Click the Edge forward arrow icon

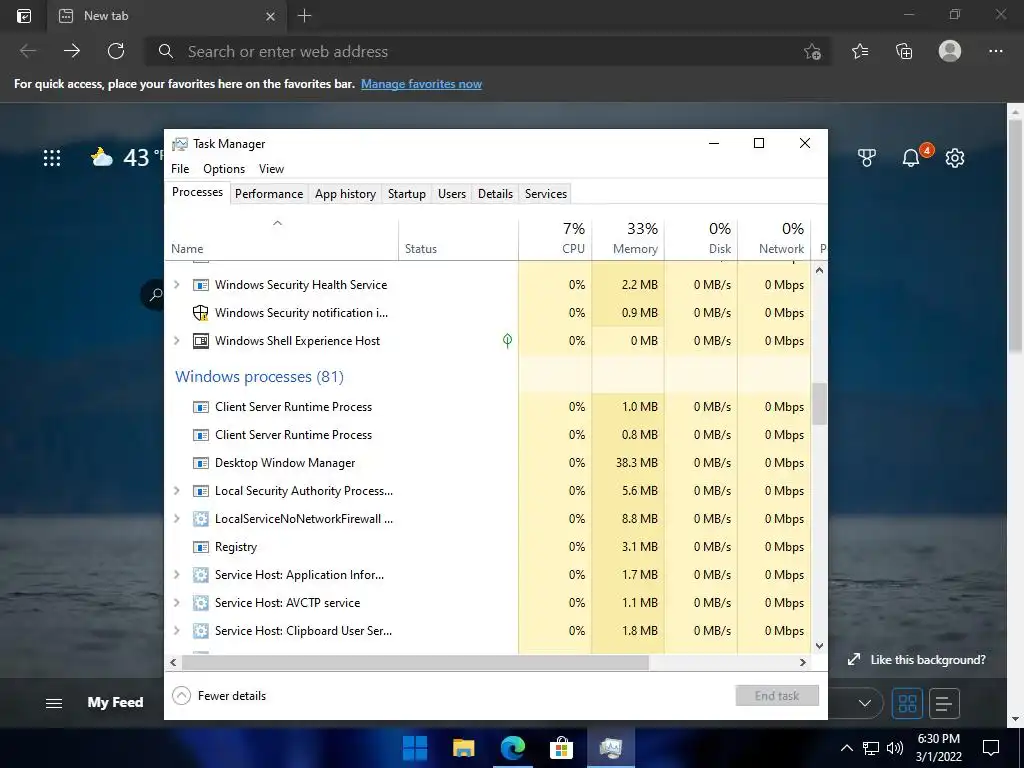coord(72,51)
